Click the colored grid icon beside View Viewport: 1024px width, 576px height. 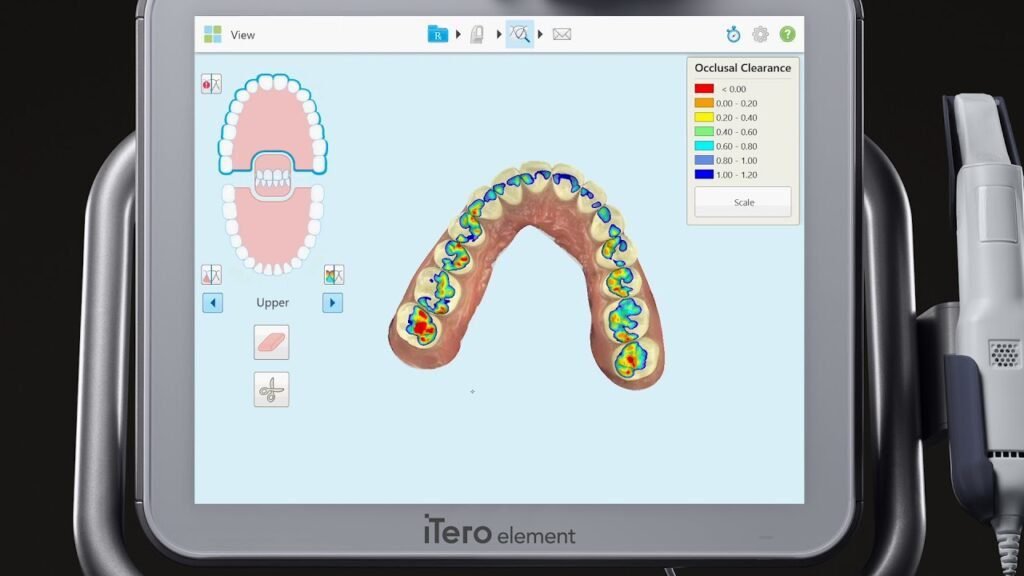pos(213,34)
